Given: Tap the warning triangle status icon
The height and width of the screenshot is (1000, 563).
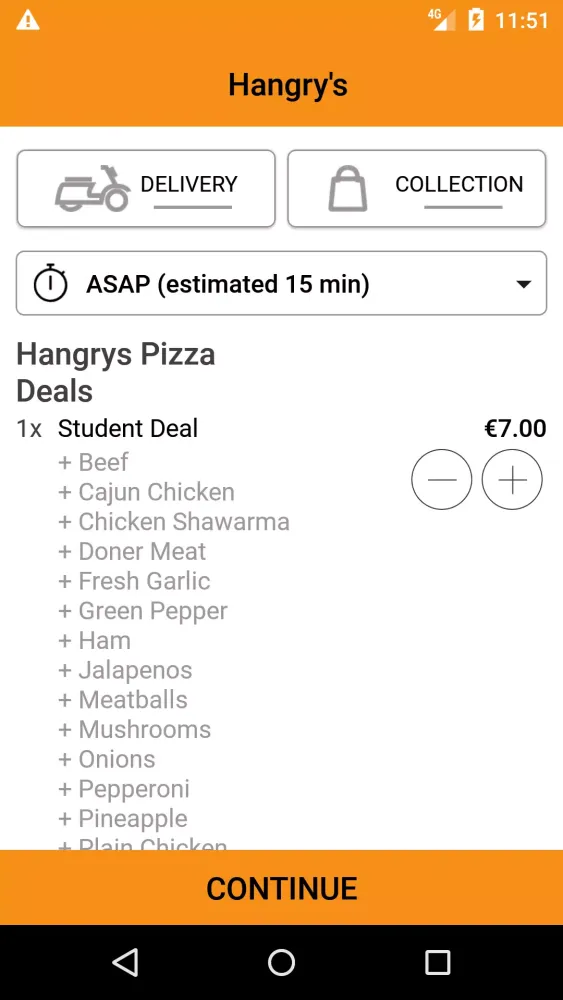Looking at the screenshot, I should click(28, 20).
